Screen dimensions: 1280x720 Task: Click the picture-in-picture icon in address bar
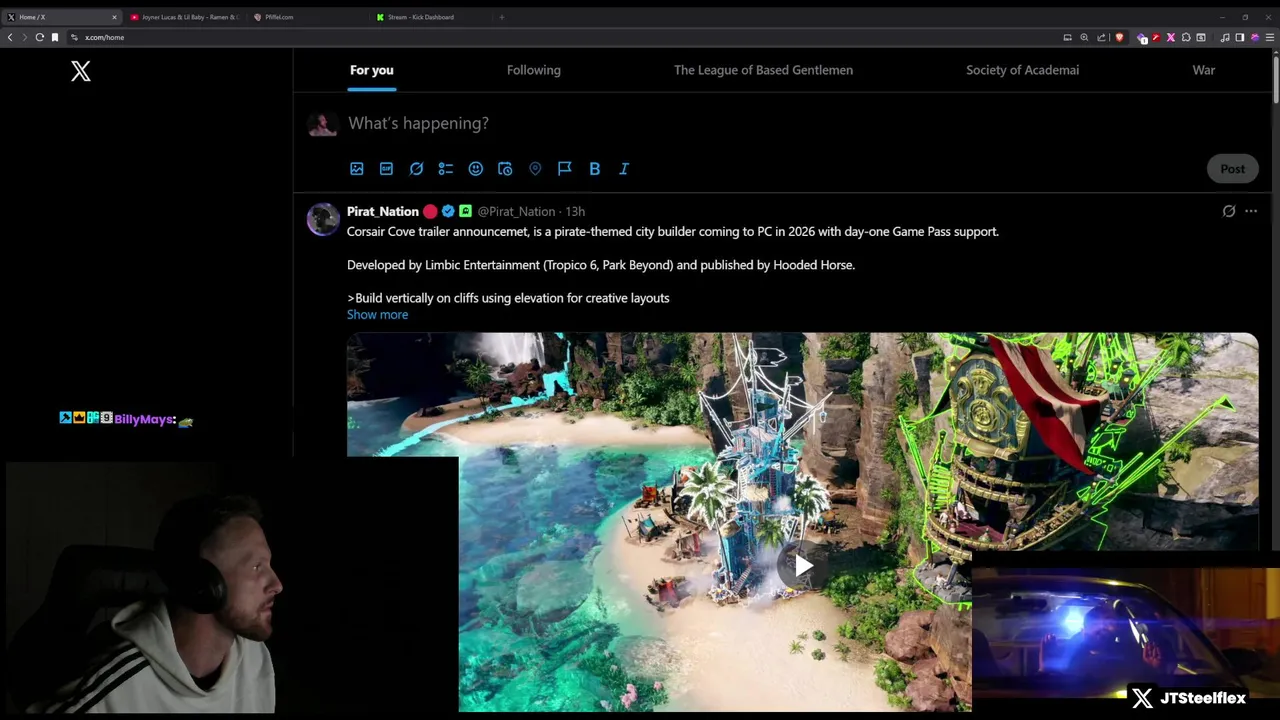tap(1067, 37)
